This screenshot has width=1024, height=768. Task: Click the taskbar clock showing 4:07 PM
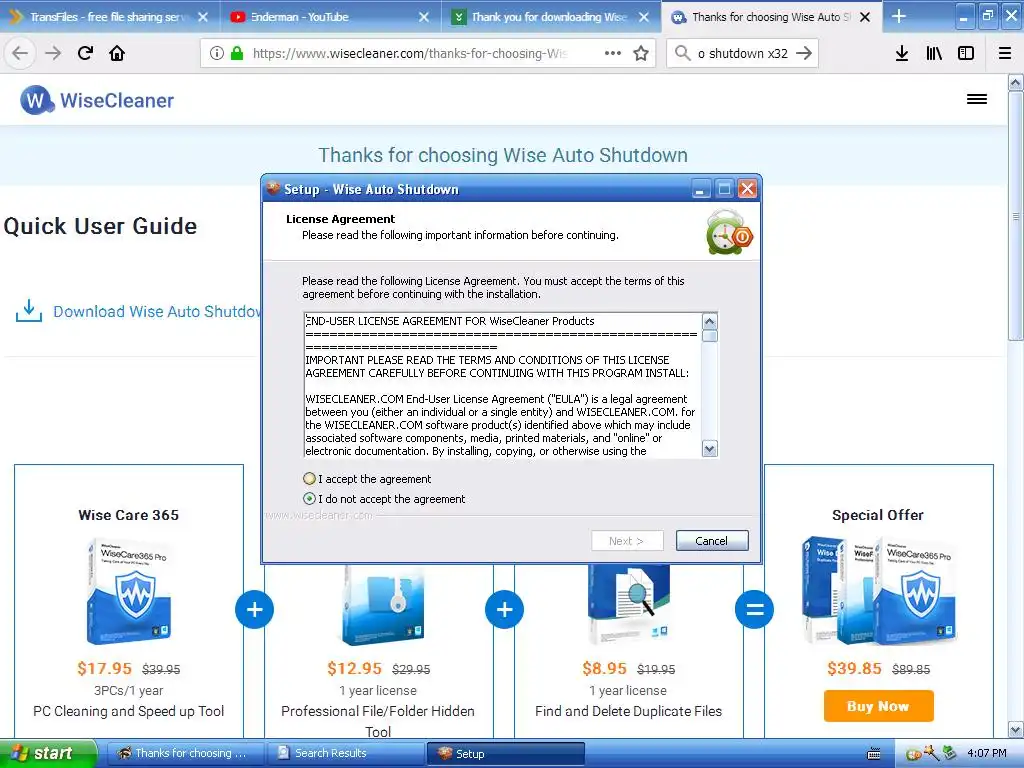(x=986, y=754)
